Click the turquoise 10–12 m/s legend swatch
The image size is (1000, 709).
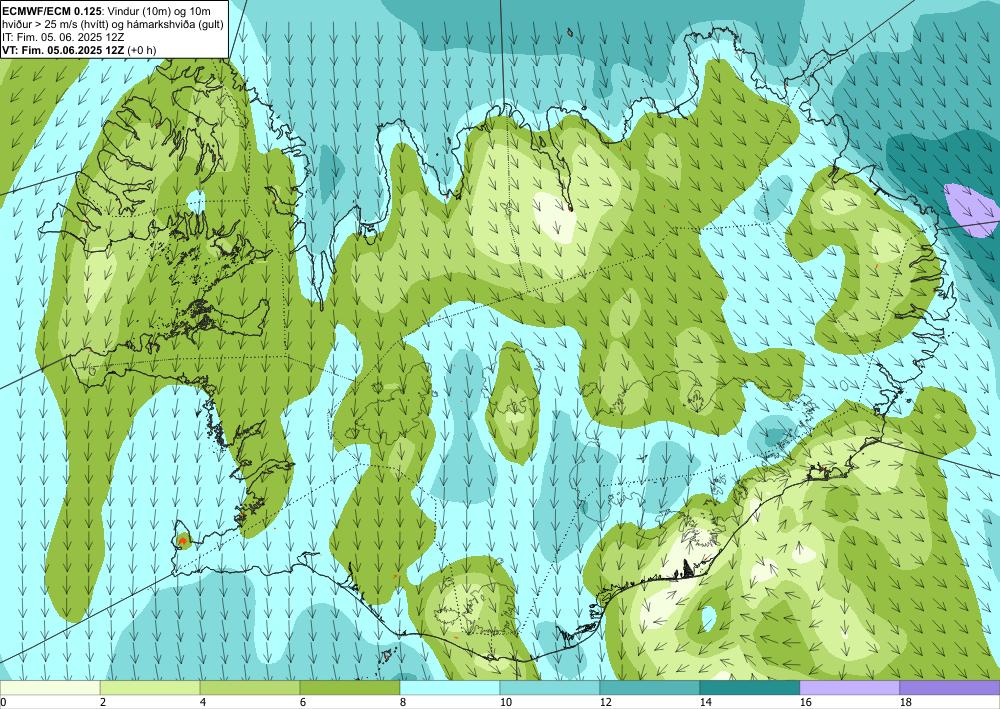pos(550,687)
